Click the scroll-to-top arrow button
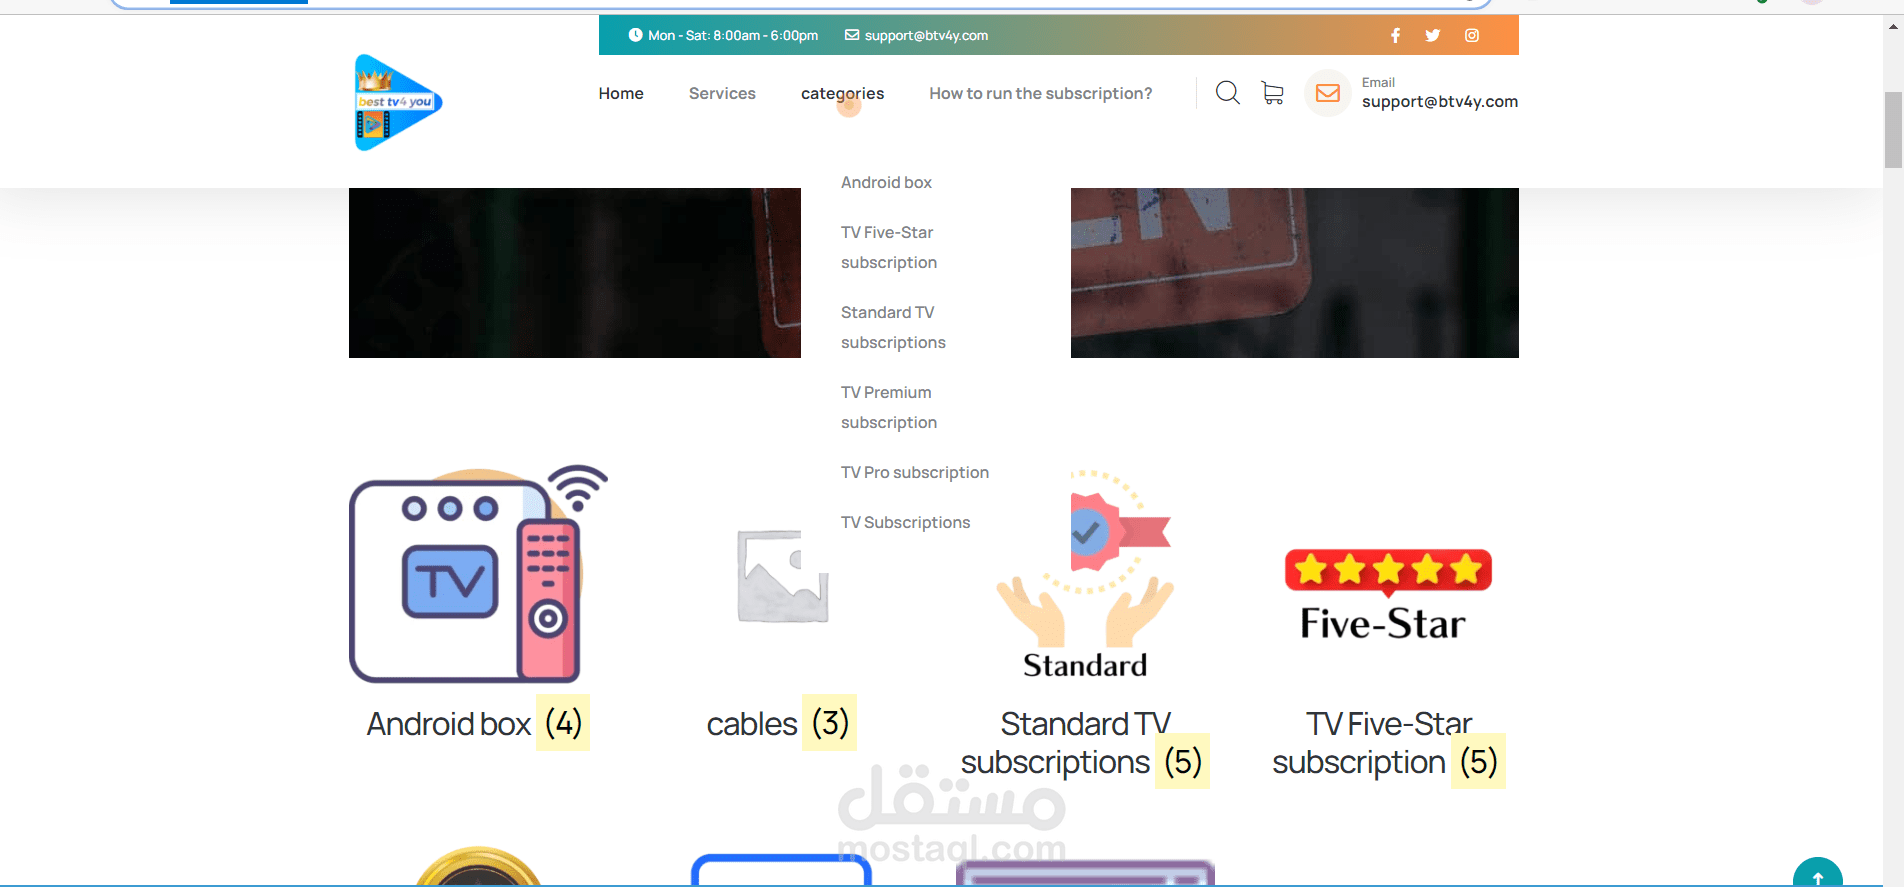This screenshot has width=1904, height=887. coord(1818,873)
